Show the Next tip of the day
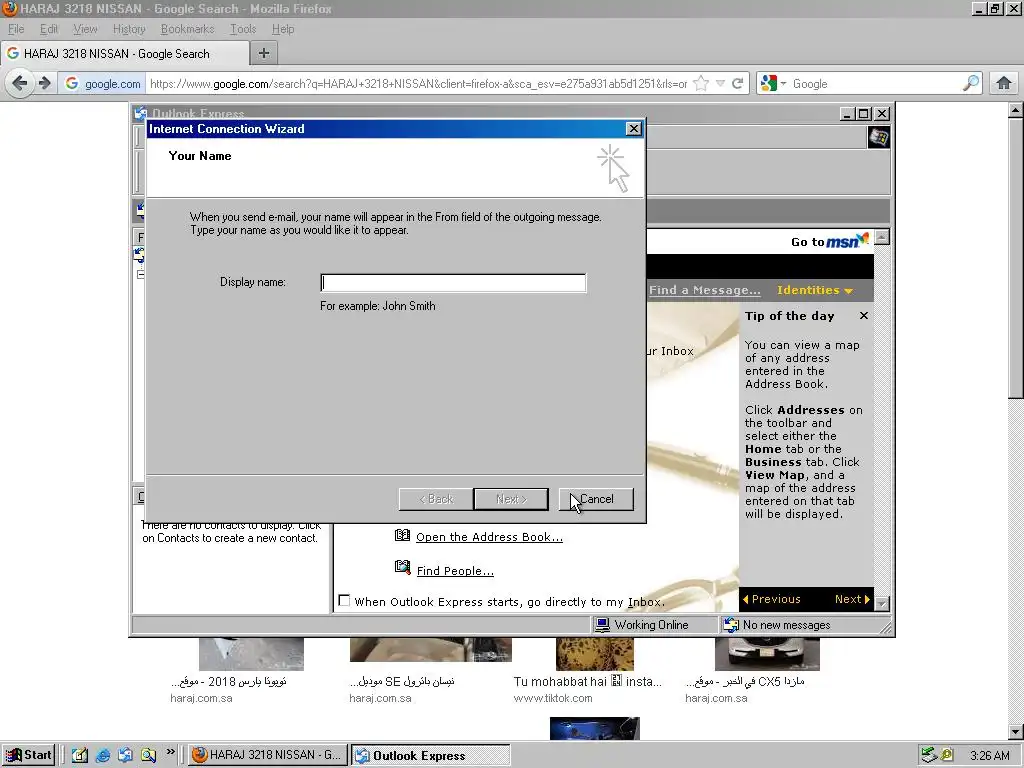Screen dimensions: 1024x768 [x=852, y=600]
